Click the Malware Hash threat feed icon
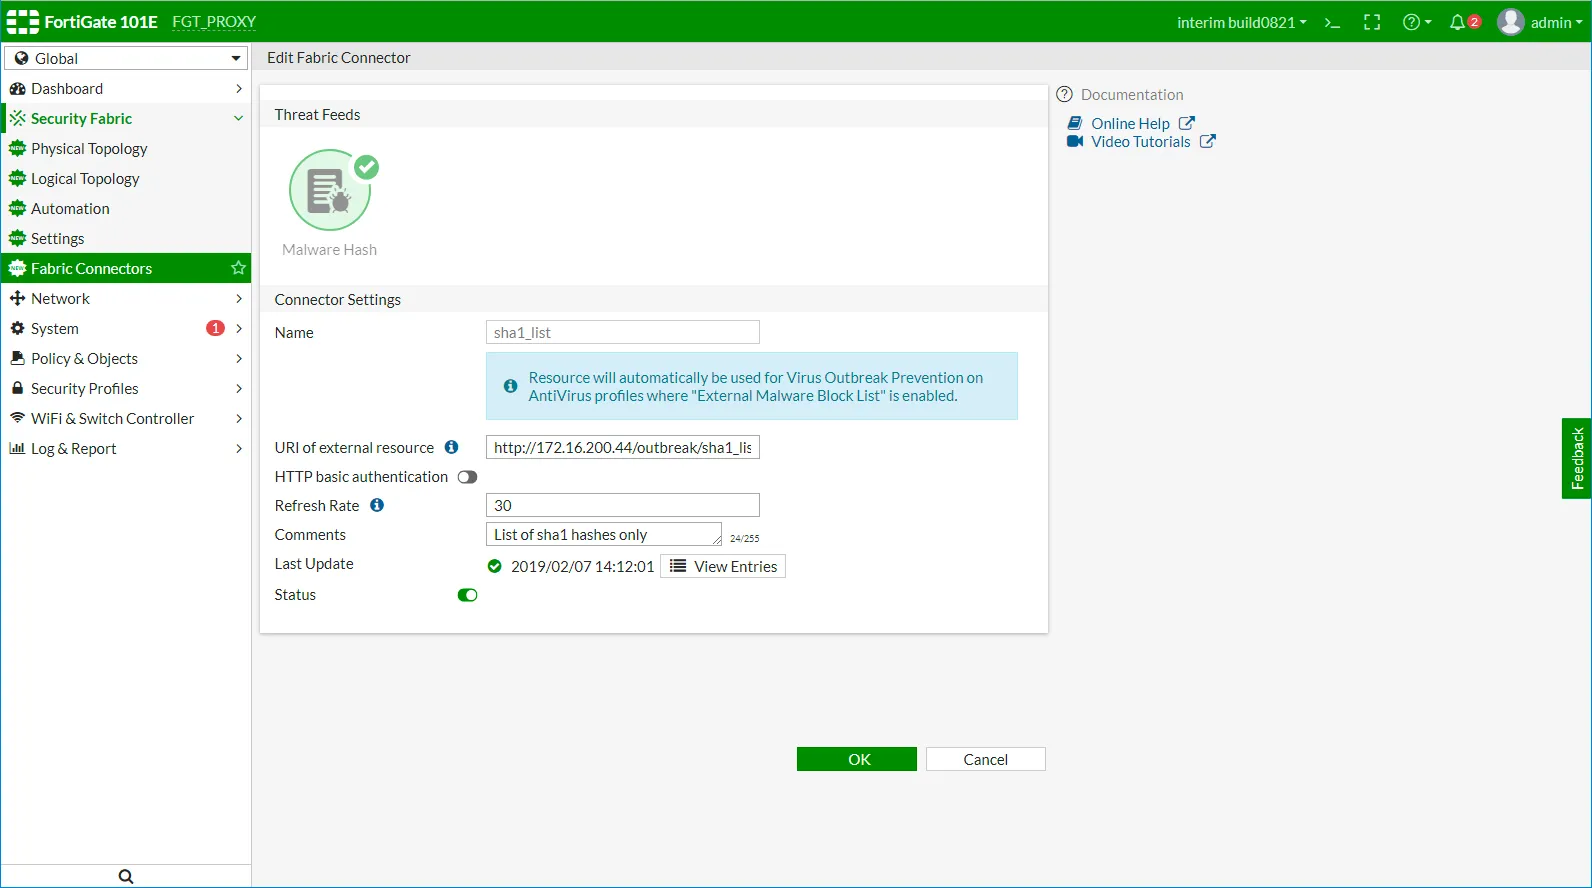Viewport: 1592px width, 888px height. coord(330,190)
